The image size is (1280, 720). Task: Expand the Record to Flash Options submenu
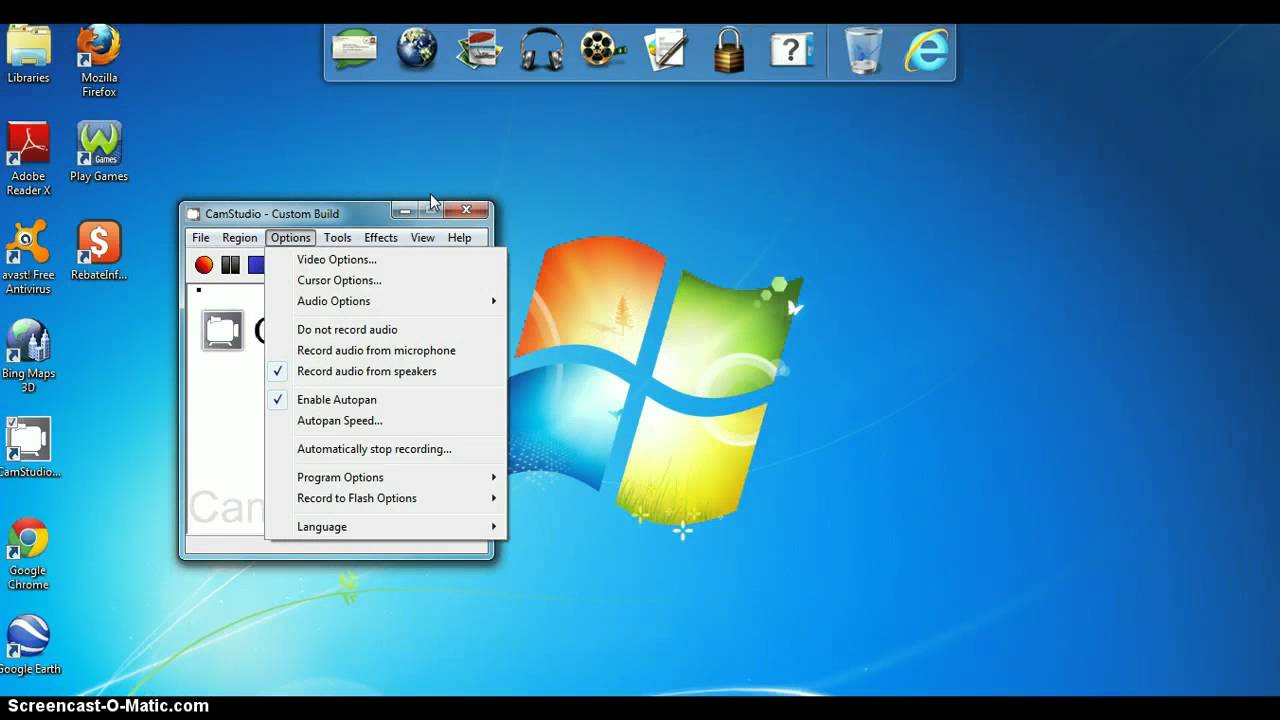(386, 498)
